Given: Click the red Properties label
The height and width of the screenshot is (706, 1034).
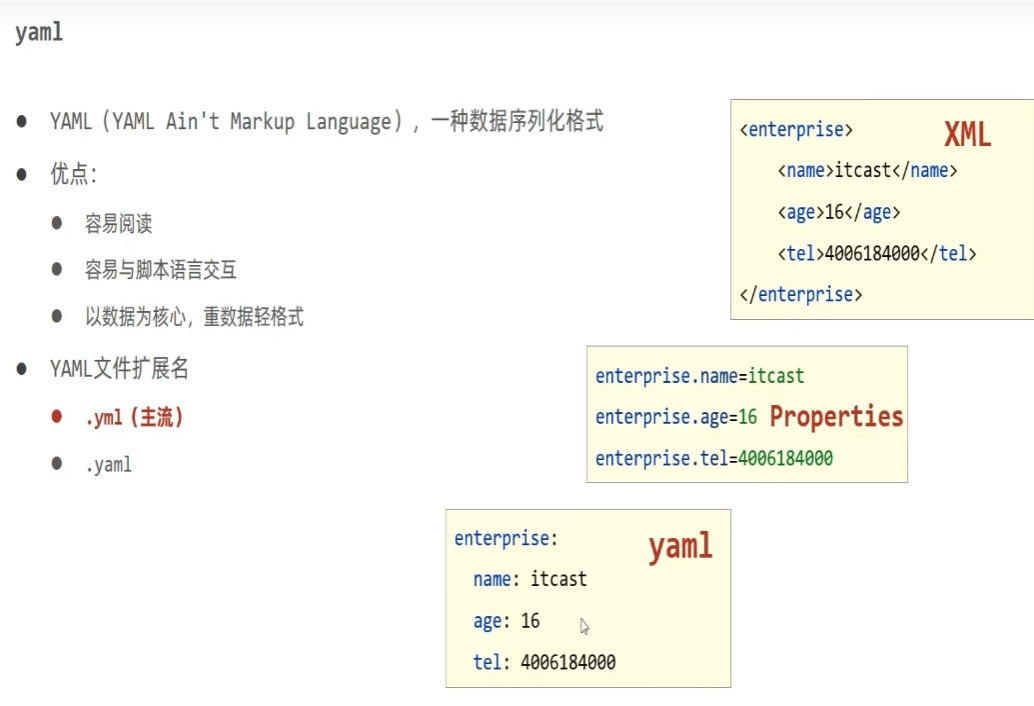Looking at the screenshot, I should click(836, 417).
